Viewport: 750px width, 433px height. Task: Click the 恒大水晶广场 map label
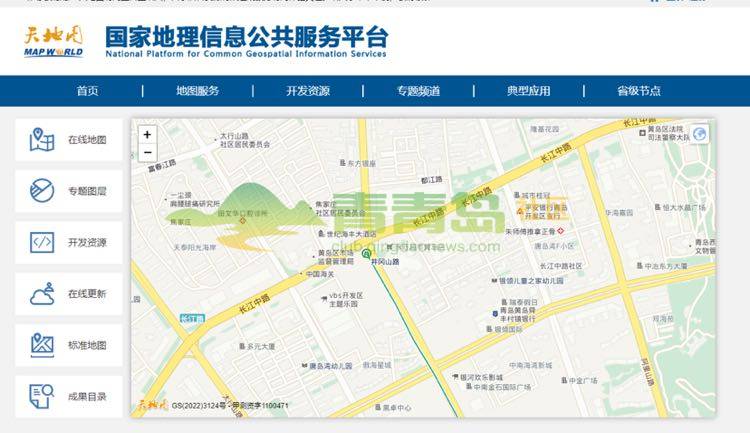684,207
